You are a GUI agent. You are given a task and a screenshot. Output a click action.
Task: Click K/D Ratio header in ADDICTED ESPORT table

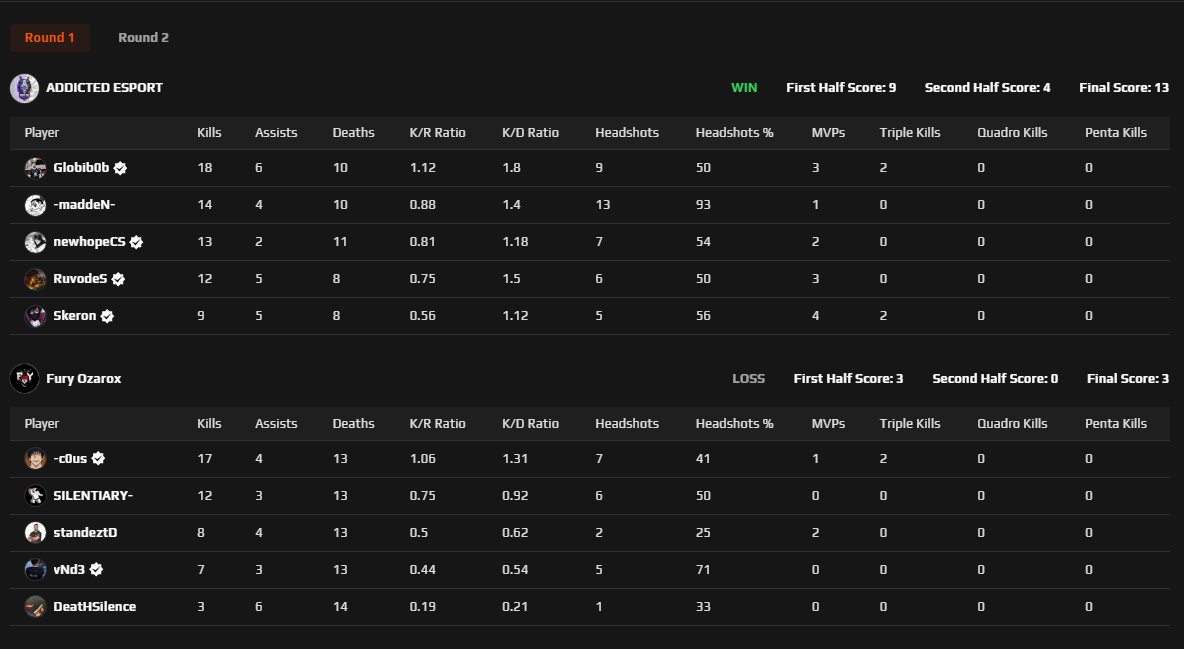531,133
